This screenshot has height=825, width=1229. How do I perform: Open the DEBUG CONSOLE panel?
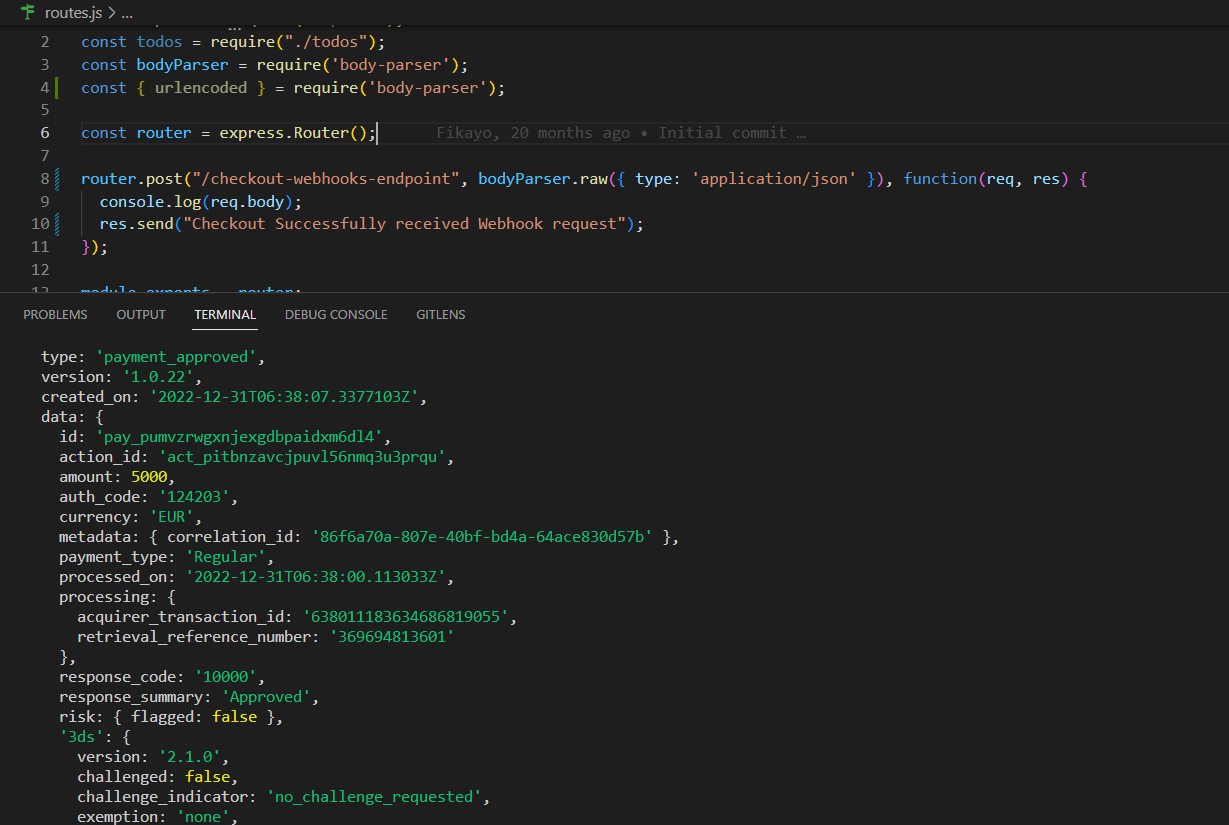pos(336,314)
